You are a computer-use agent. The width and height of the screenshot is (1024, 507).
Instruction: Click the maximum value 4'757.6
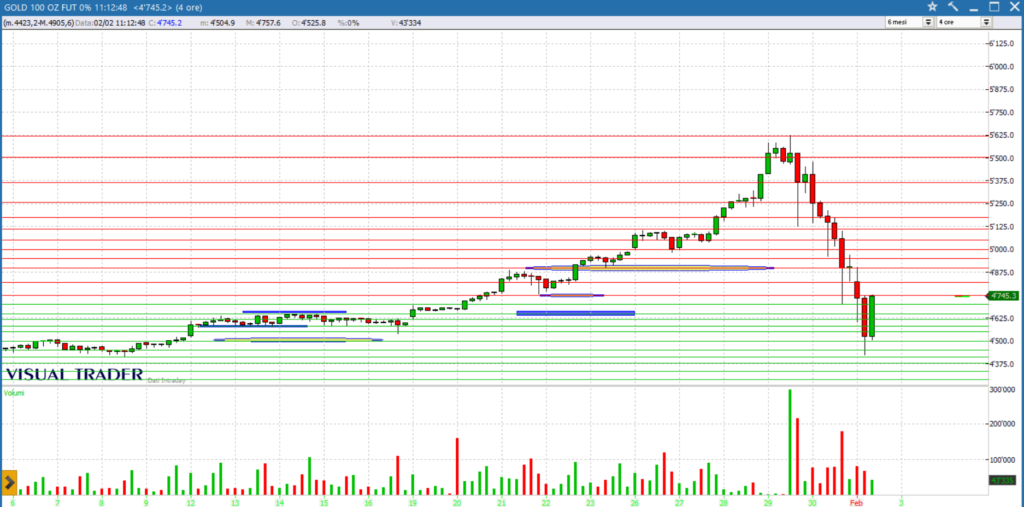point(268,22)
